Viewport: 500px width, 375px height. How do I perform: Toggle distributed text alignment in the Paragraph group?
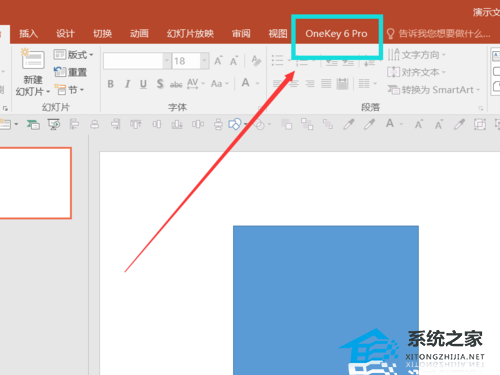342,83
